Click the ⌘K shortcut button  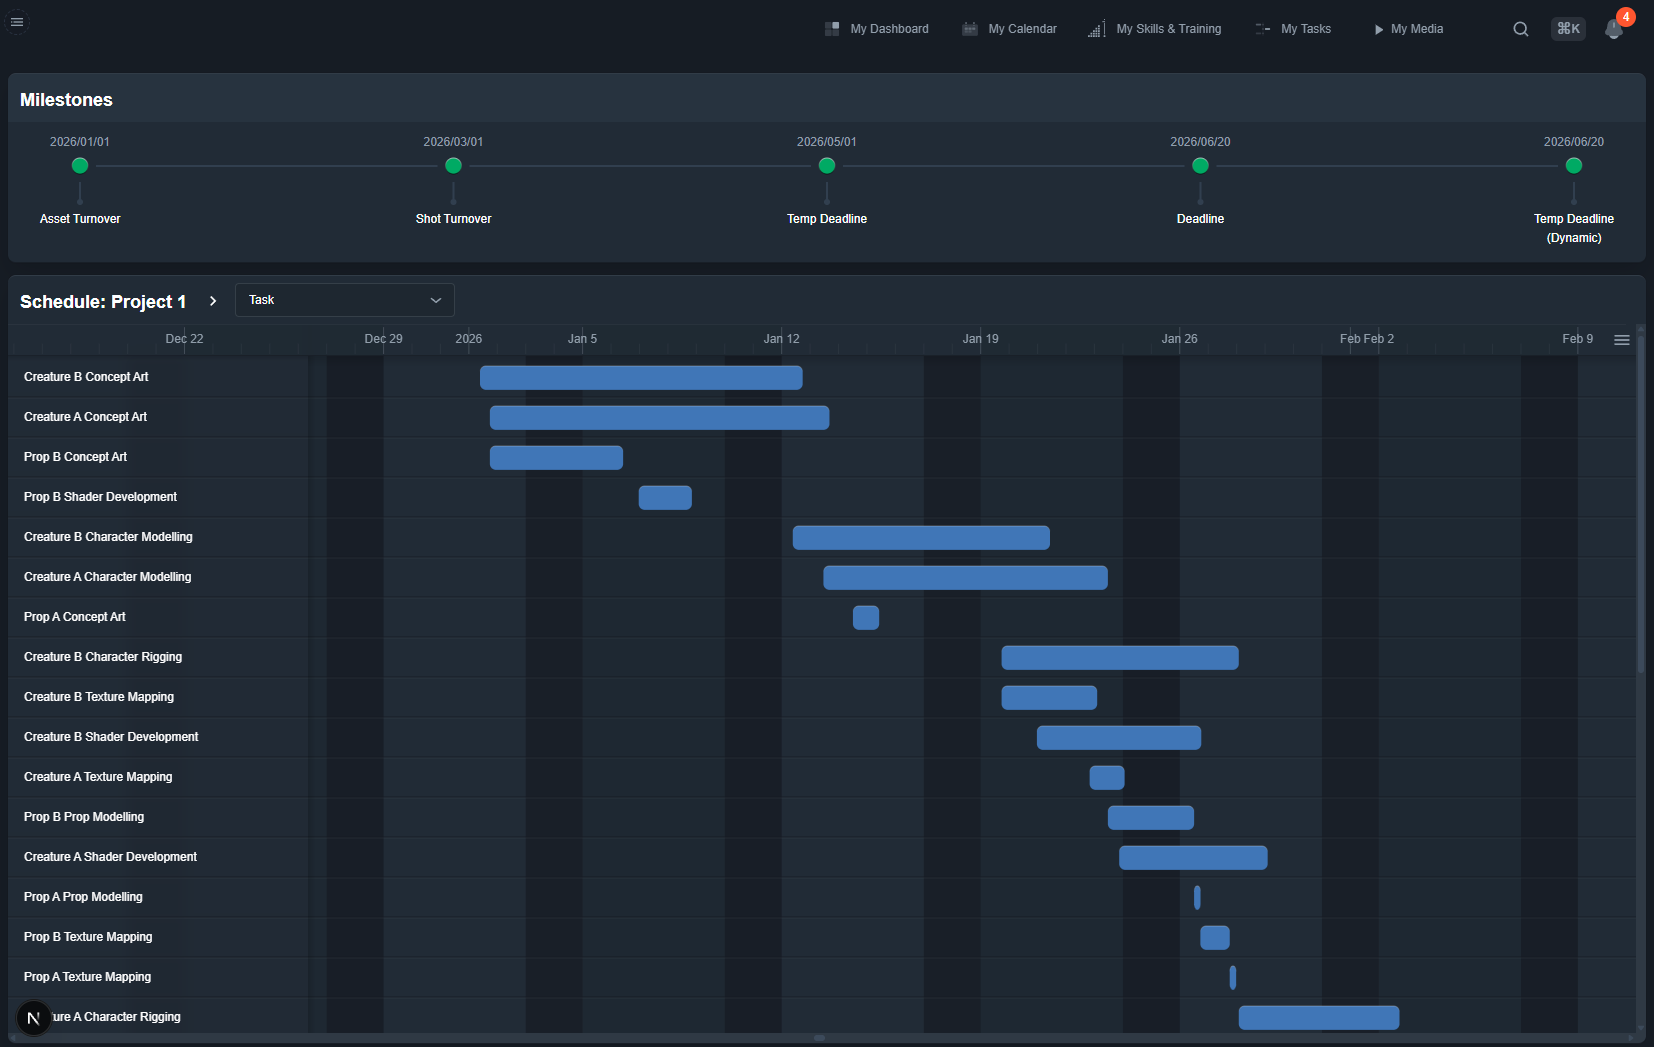(1567, 28)
